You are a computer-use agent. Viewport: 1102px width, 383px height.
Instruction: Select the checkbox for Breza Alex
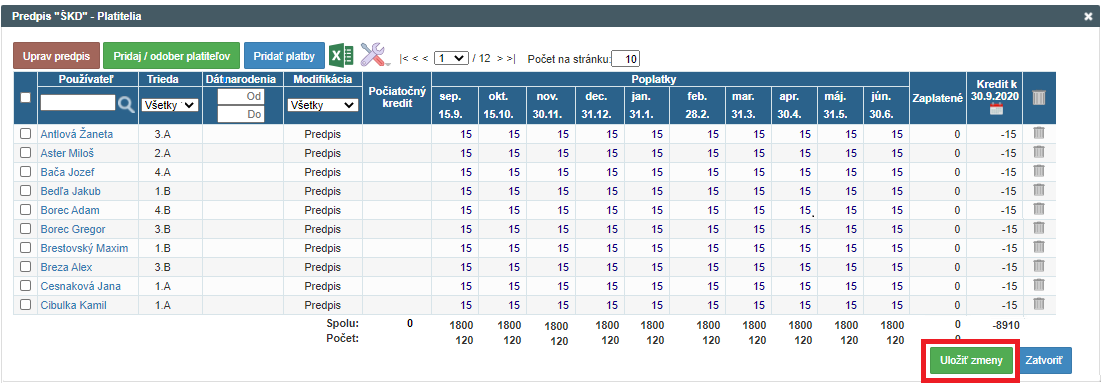pyautogui.click(x=25, y=267)
